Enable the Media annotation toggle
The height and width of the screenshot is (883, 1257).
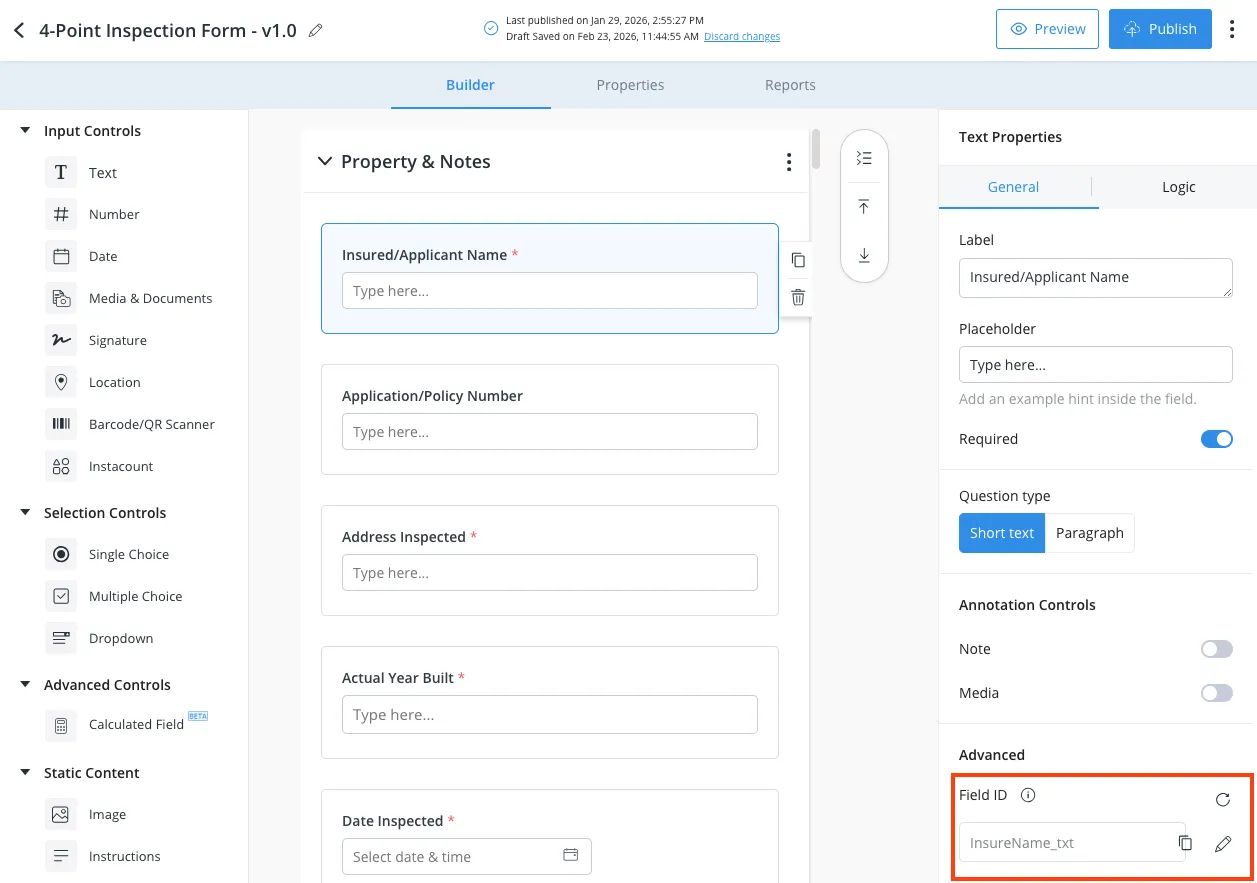(1216, 693)
